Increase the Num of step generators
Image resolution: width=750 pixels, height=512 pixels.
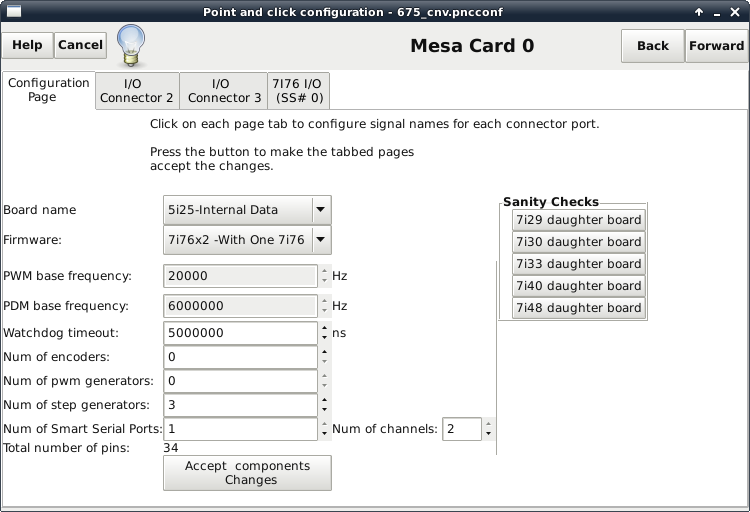click(324, 400)
